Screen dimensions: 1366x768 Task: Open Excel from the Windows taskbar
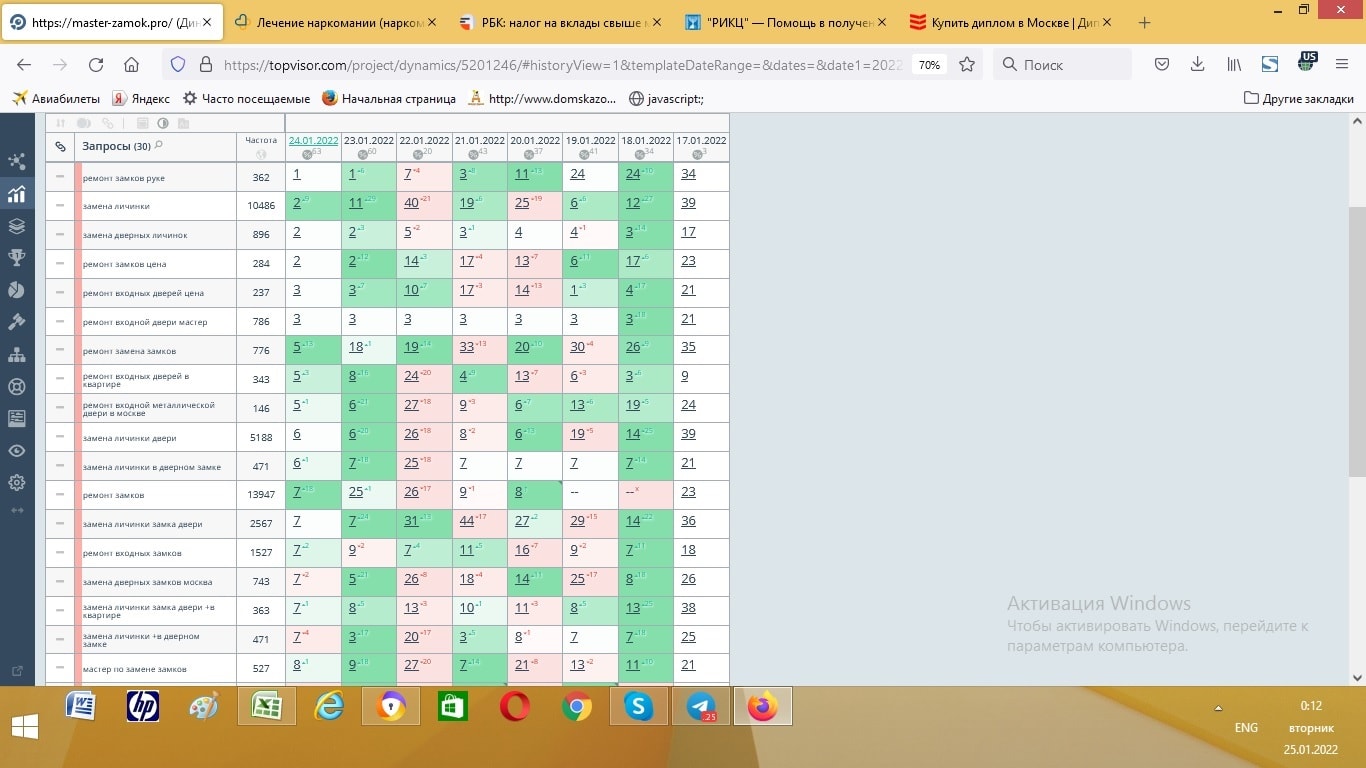click(267, 707)
